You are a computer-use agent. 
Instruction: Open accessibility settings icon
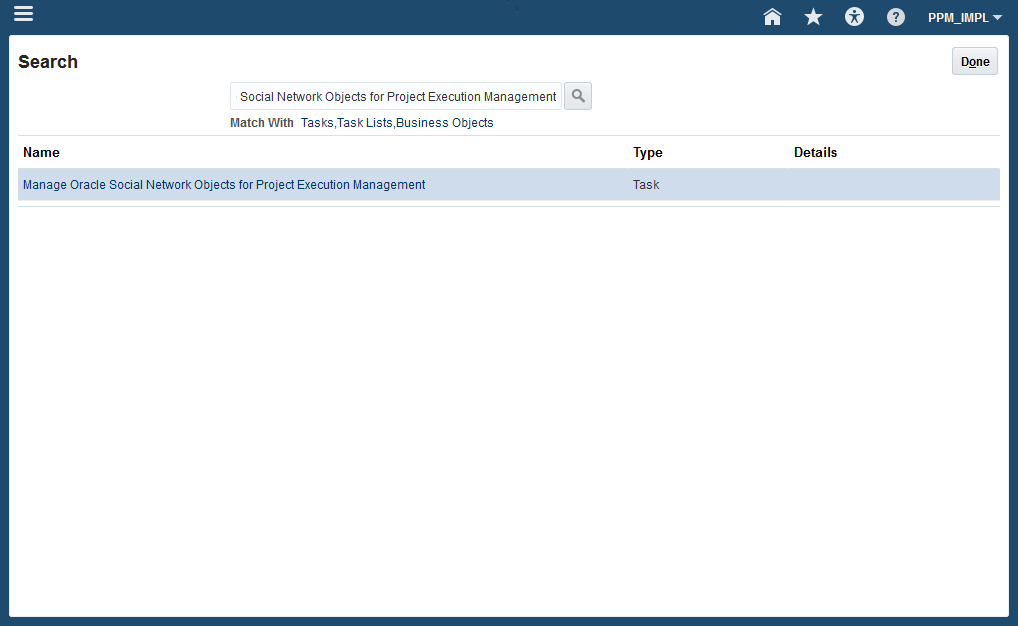(x=854, y=17)
